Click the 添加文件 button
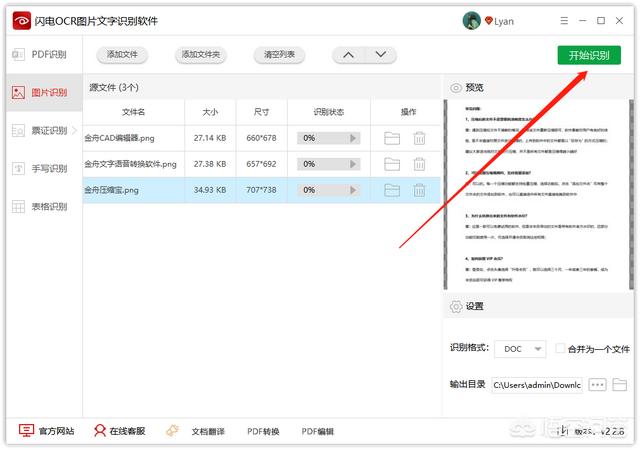 [x=122, y=55]
